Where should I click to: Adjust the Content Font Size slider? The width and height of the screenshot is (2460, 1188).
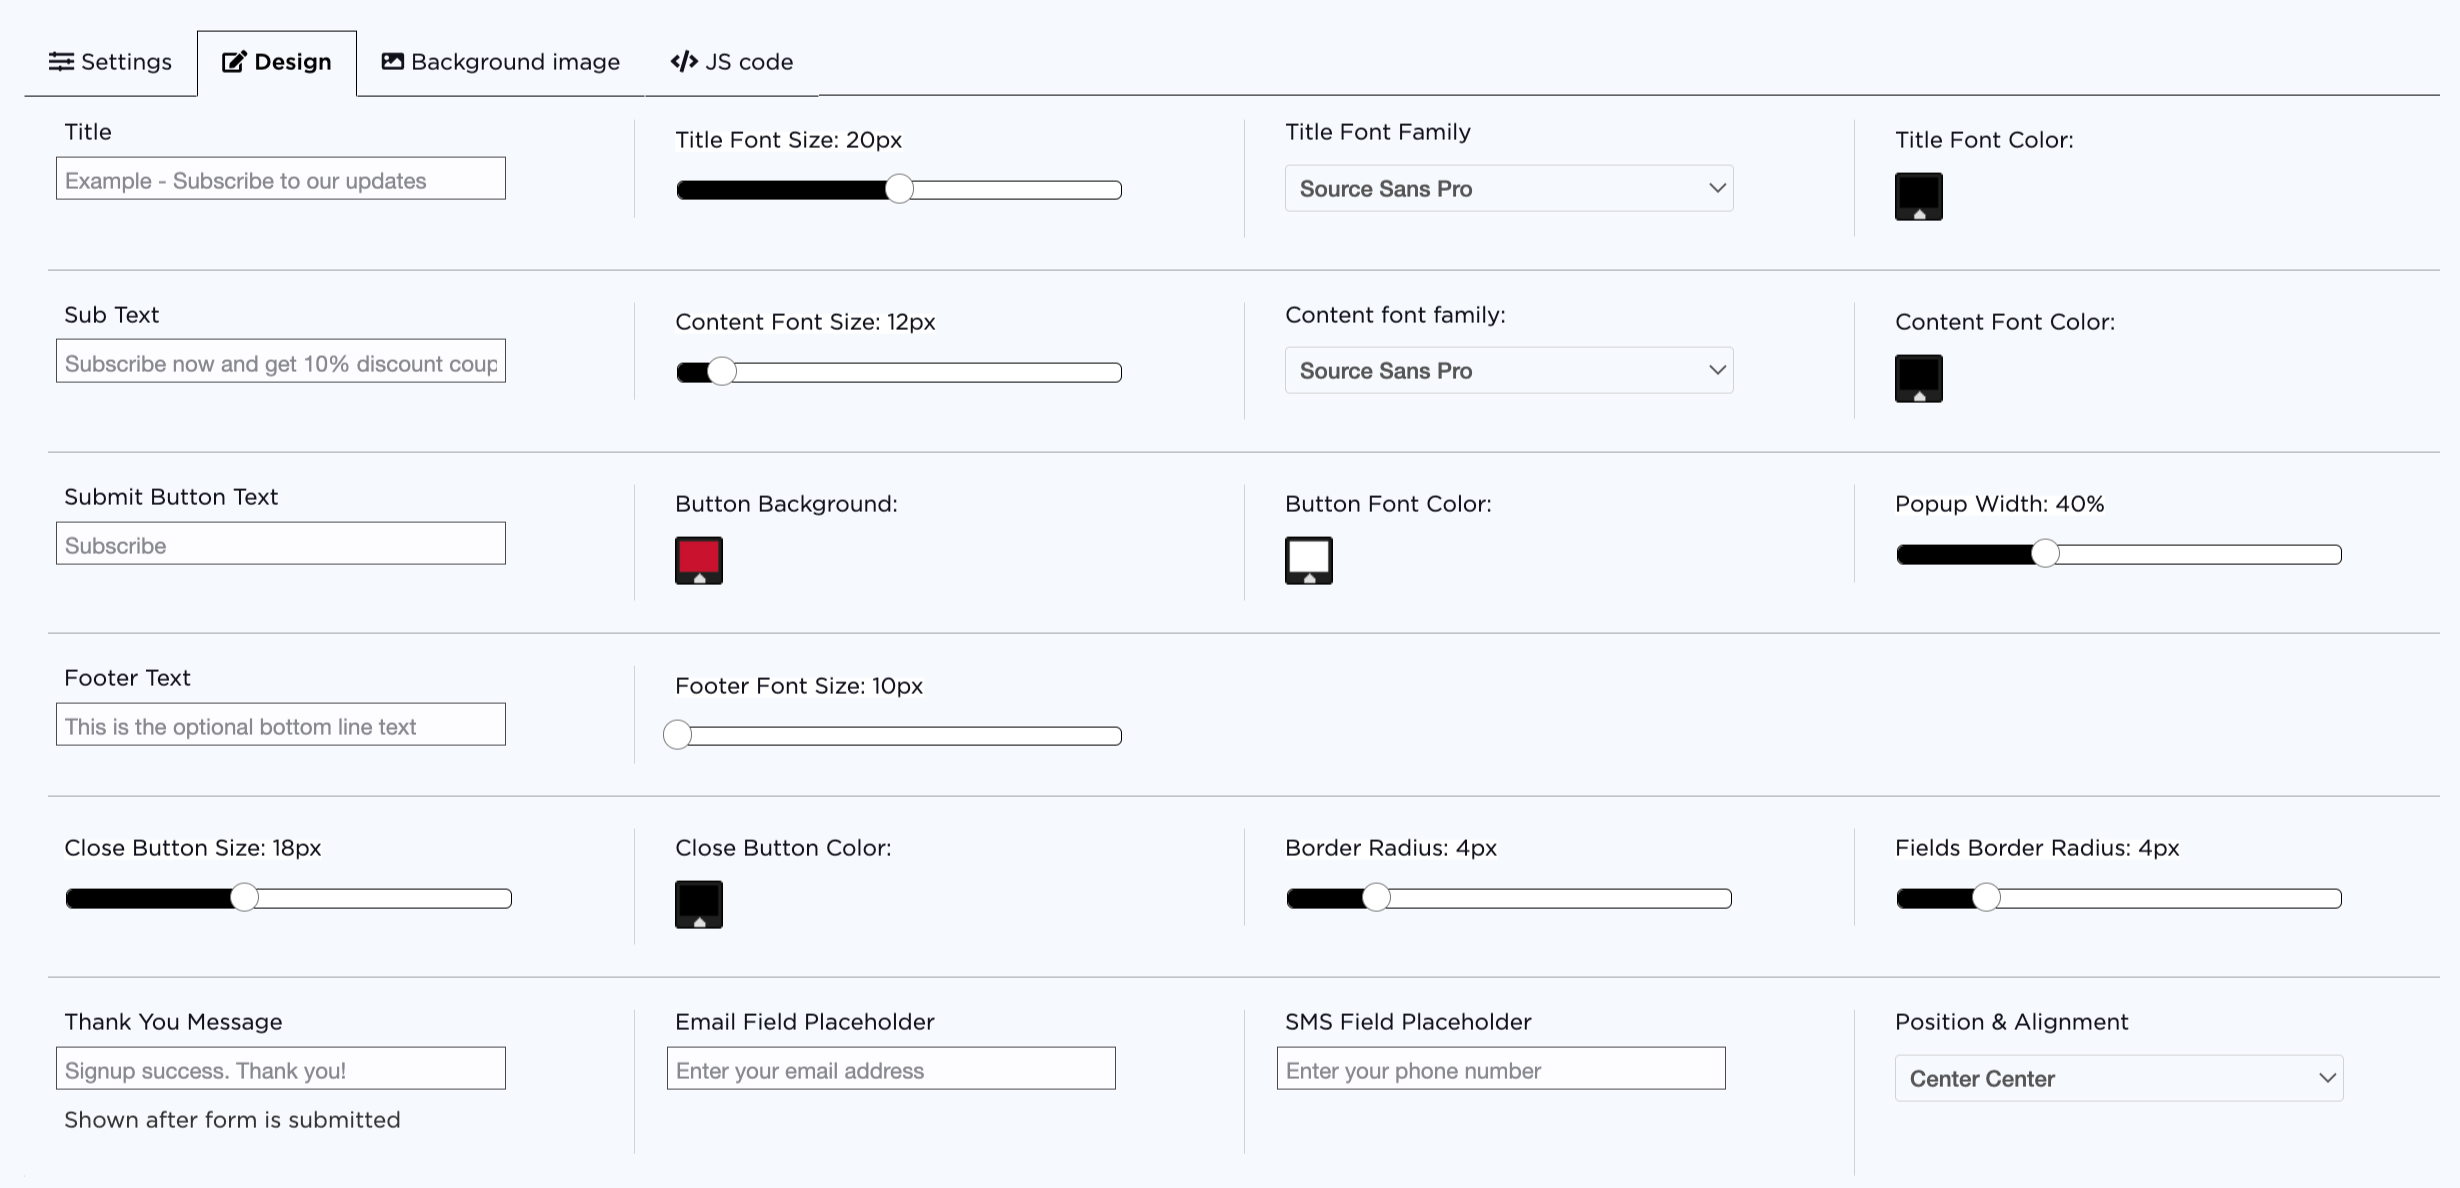[x=899, y=373]
